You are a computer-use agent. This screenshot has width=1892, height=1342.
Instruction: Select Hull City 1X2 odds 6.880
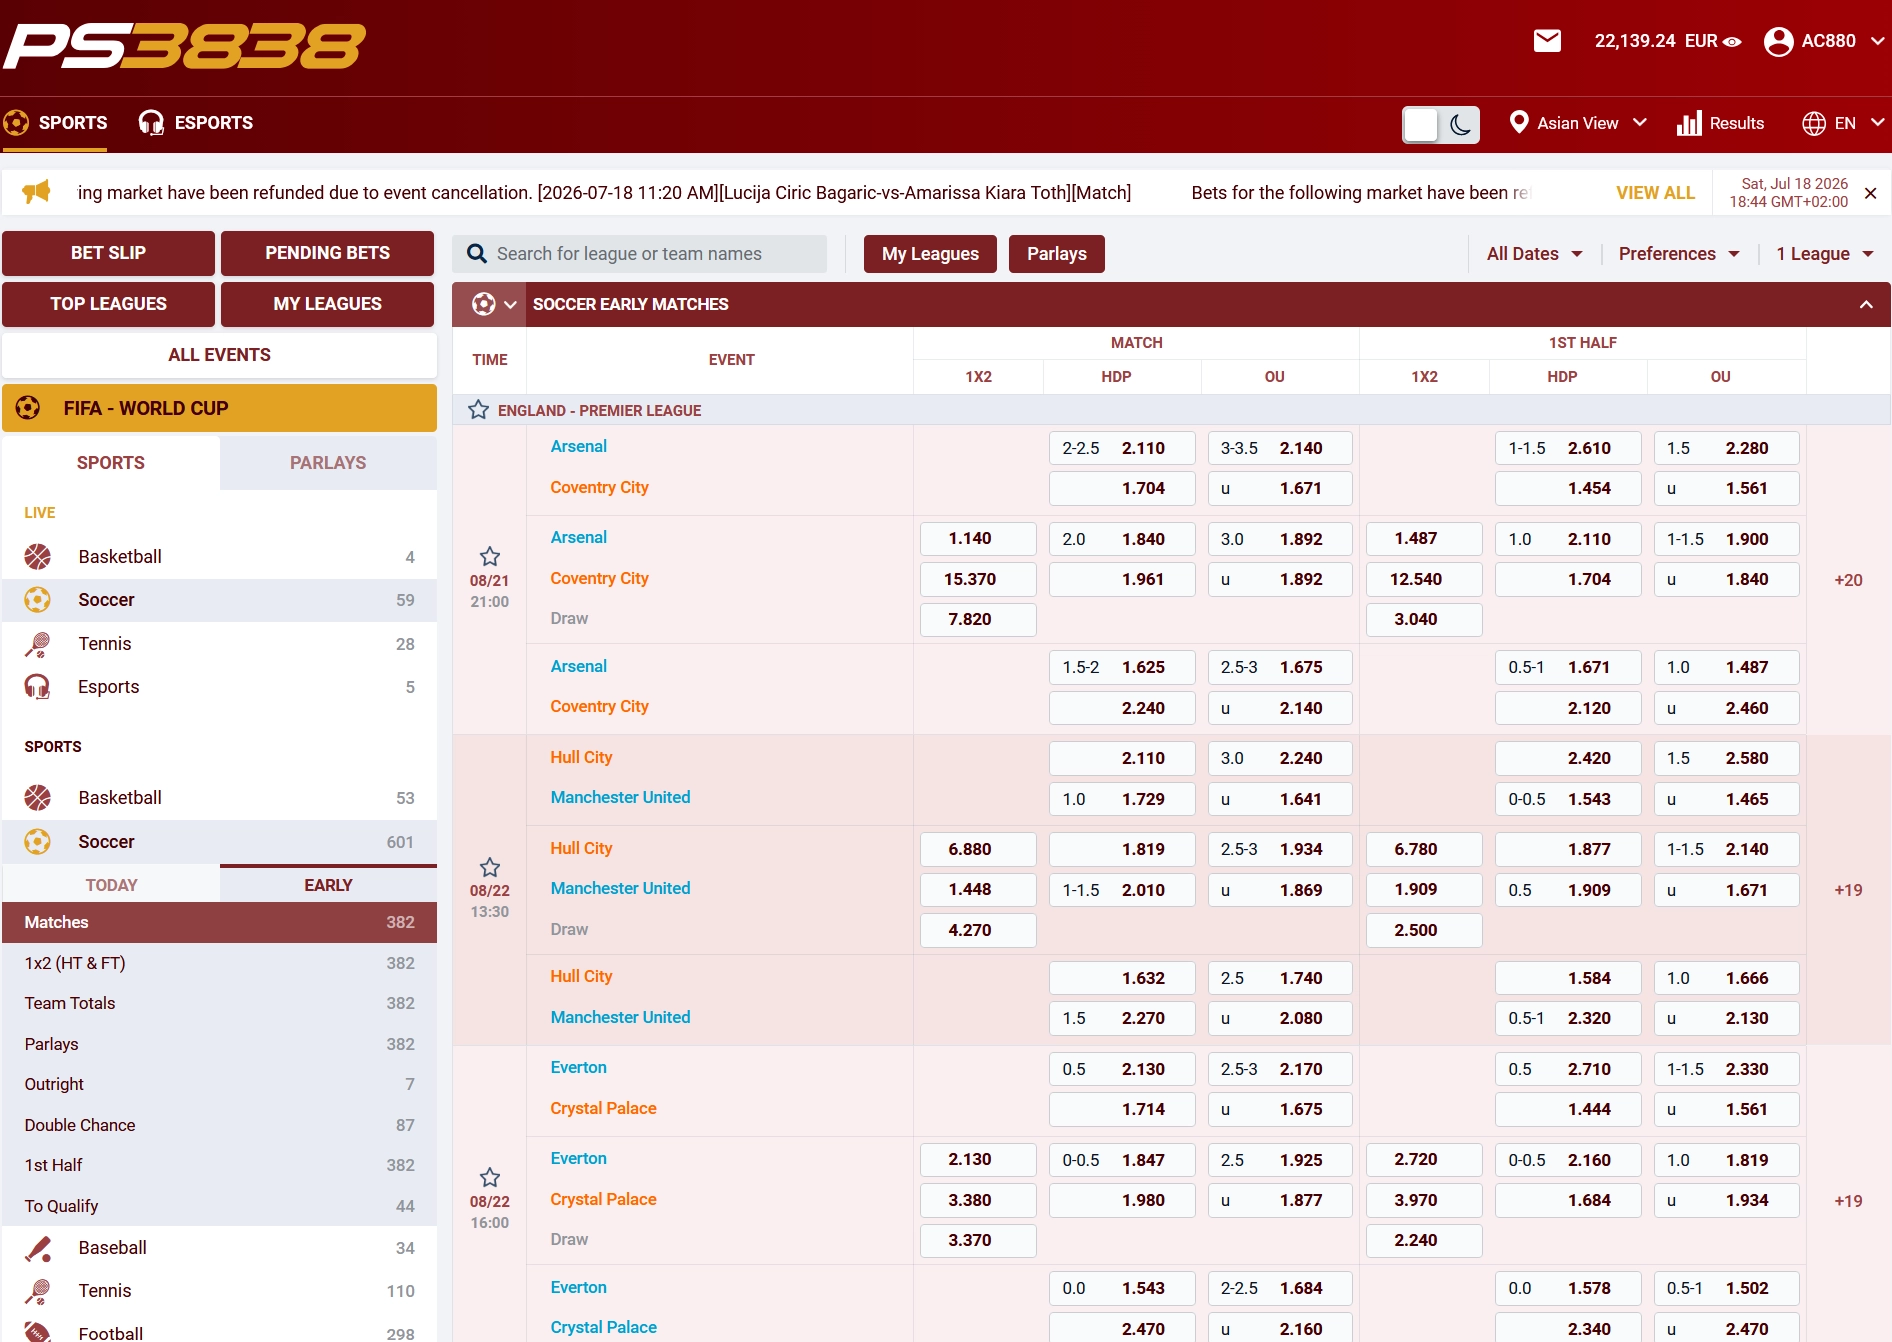tap(978, 849)
